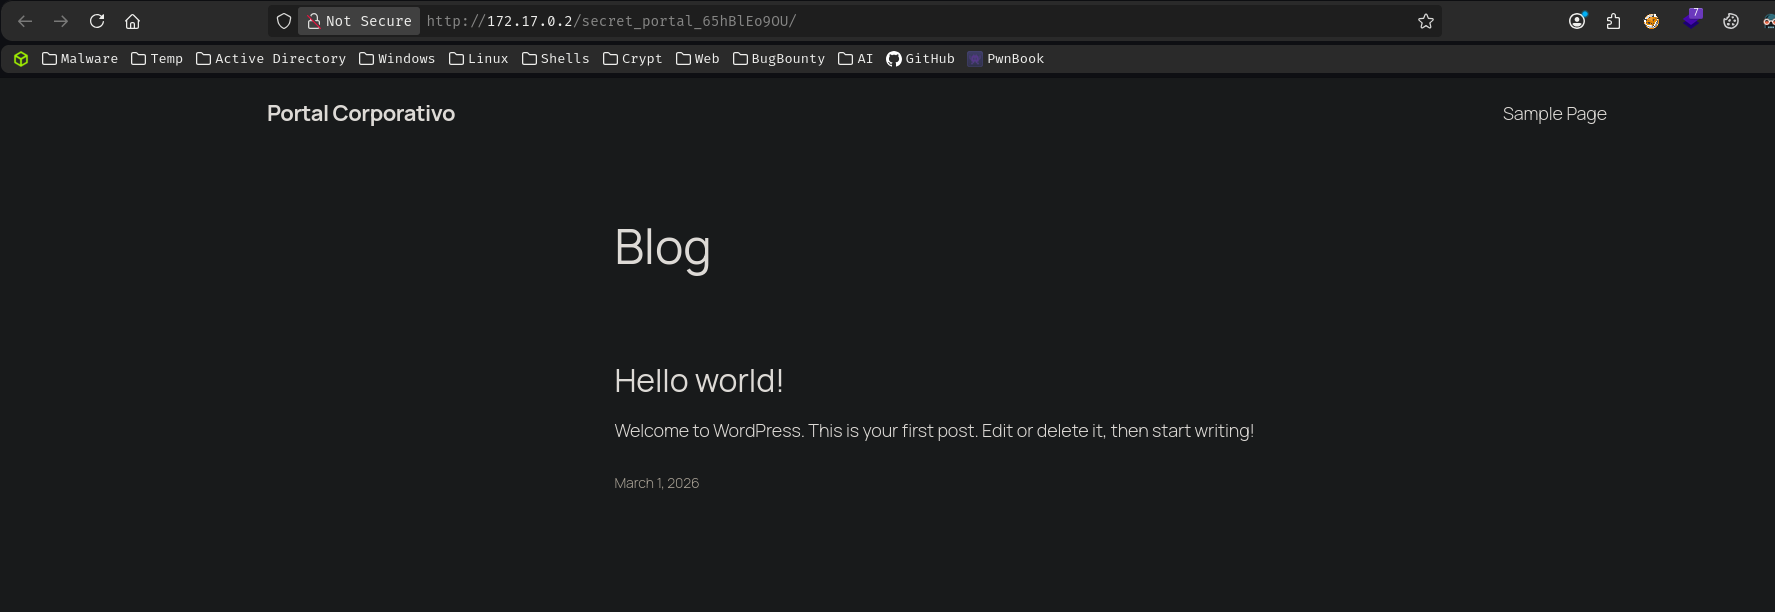The image size is (1775, 612).
Task: Click the green cube bookmark icon
Action: (21, 59)
